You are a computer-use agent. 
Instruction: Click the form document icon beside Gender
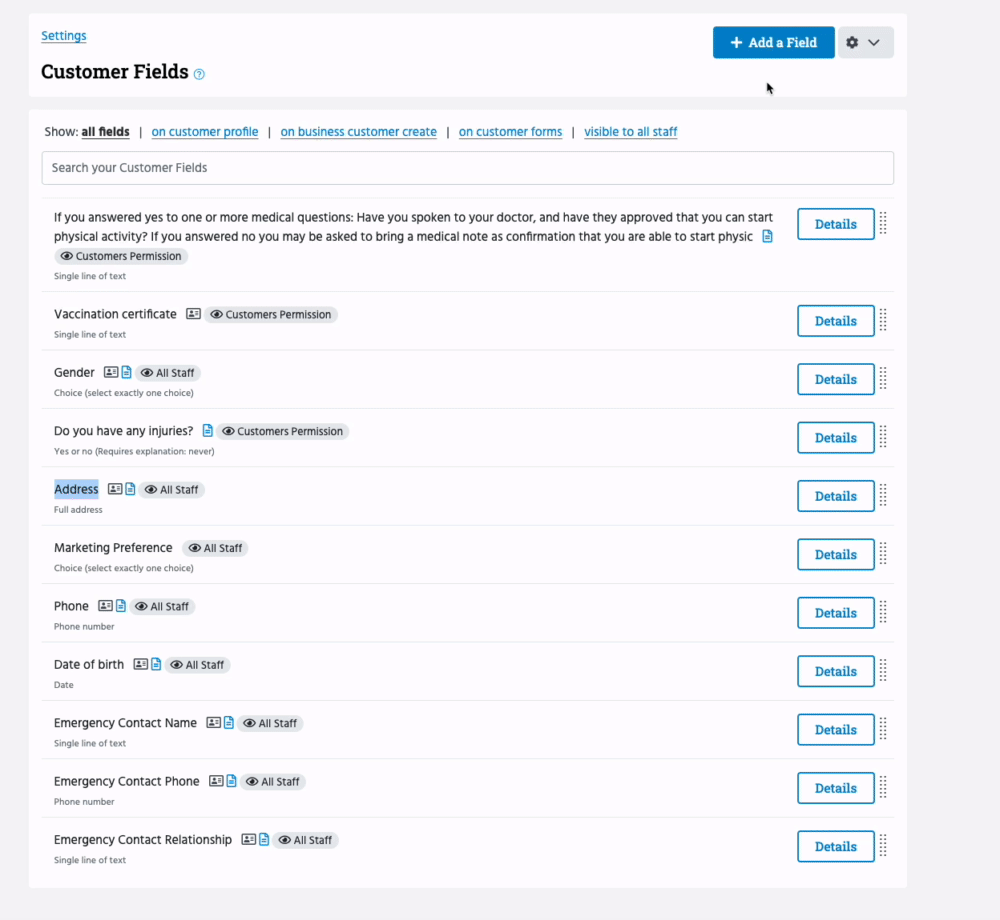tap(126, 373)
